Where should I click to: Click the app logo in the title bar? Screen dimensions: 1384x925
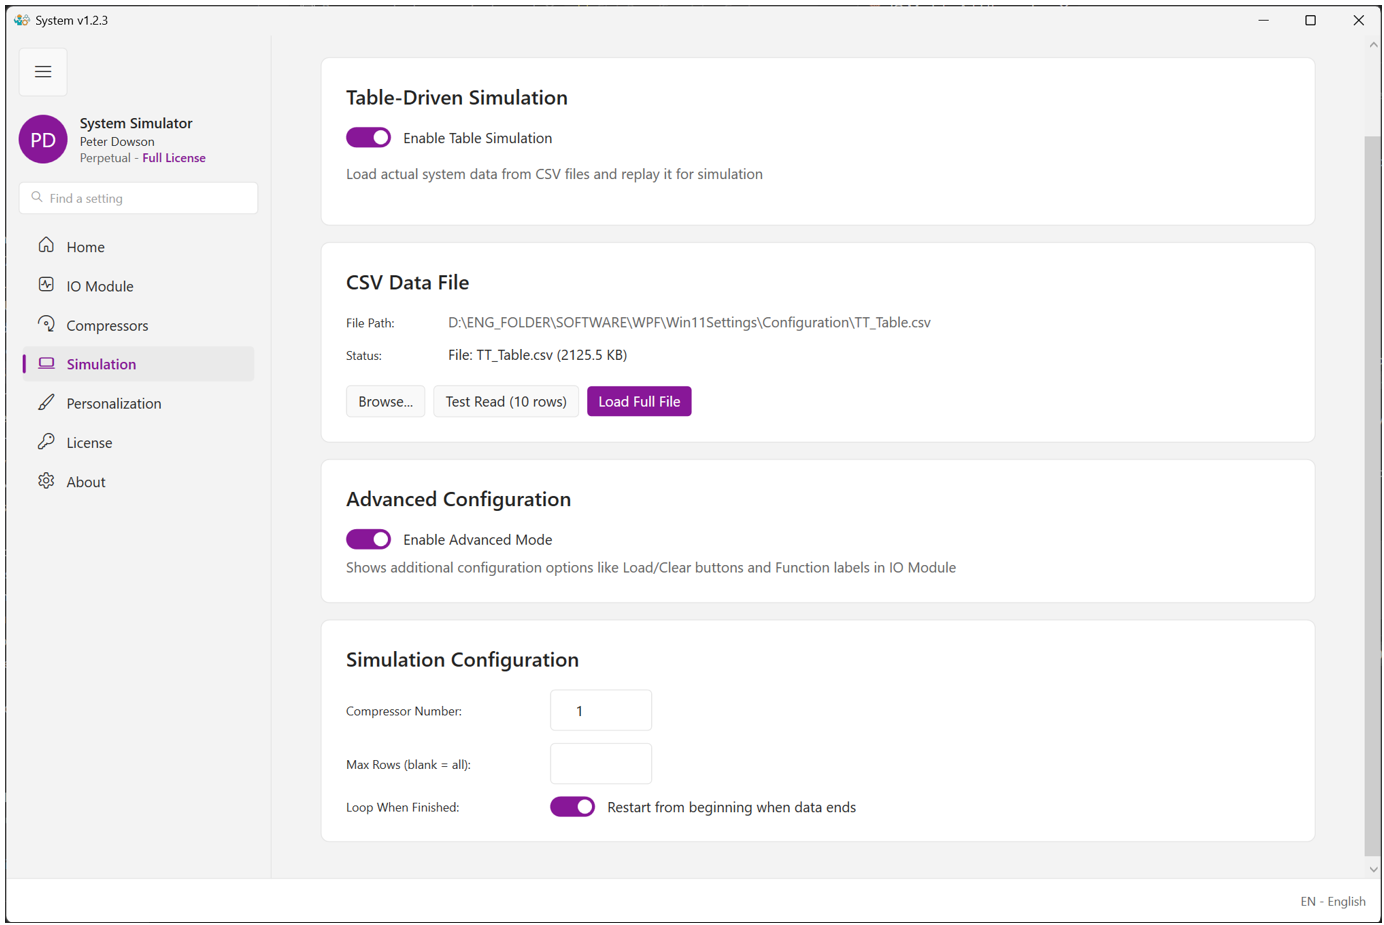click(20, 19)
